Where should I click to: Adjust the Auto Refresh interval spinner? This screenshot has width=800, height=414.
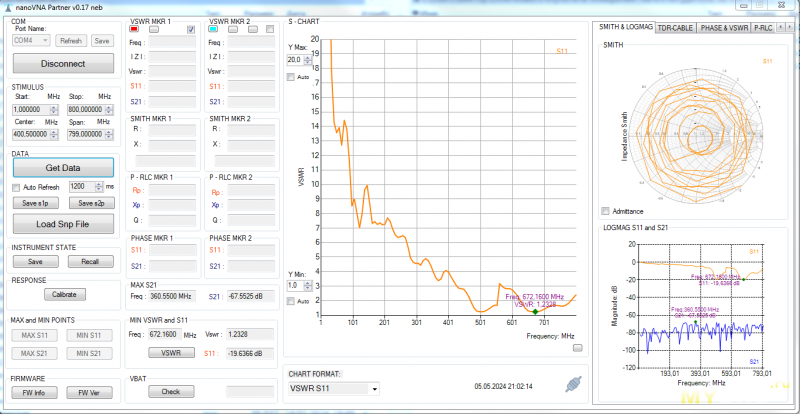(x=98, y=186)
